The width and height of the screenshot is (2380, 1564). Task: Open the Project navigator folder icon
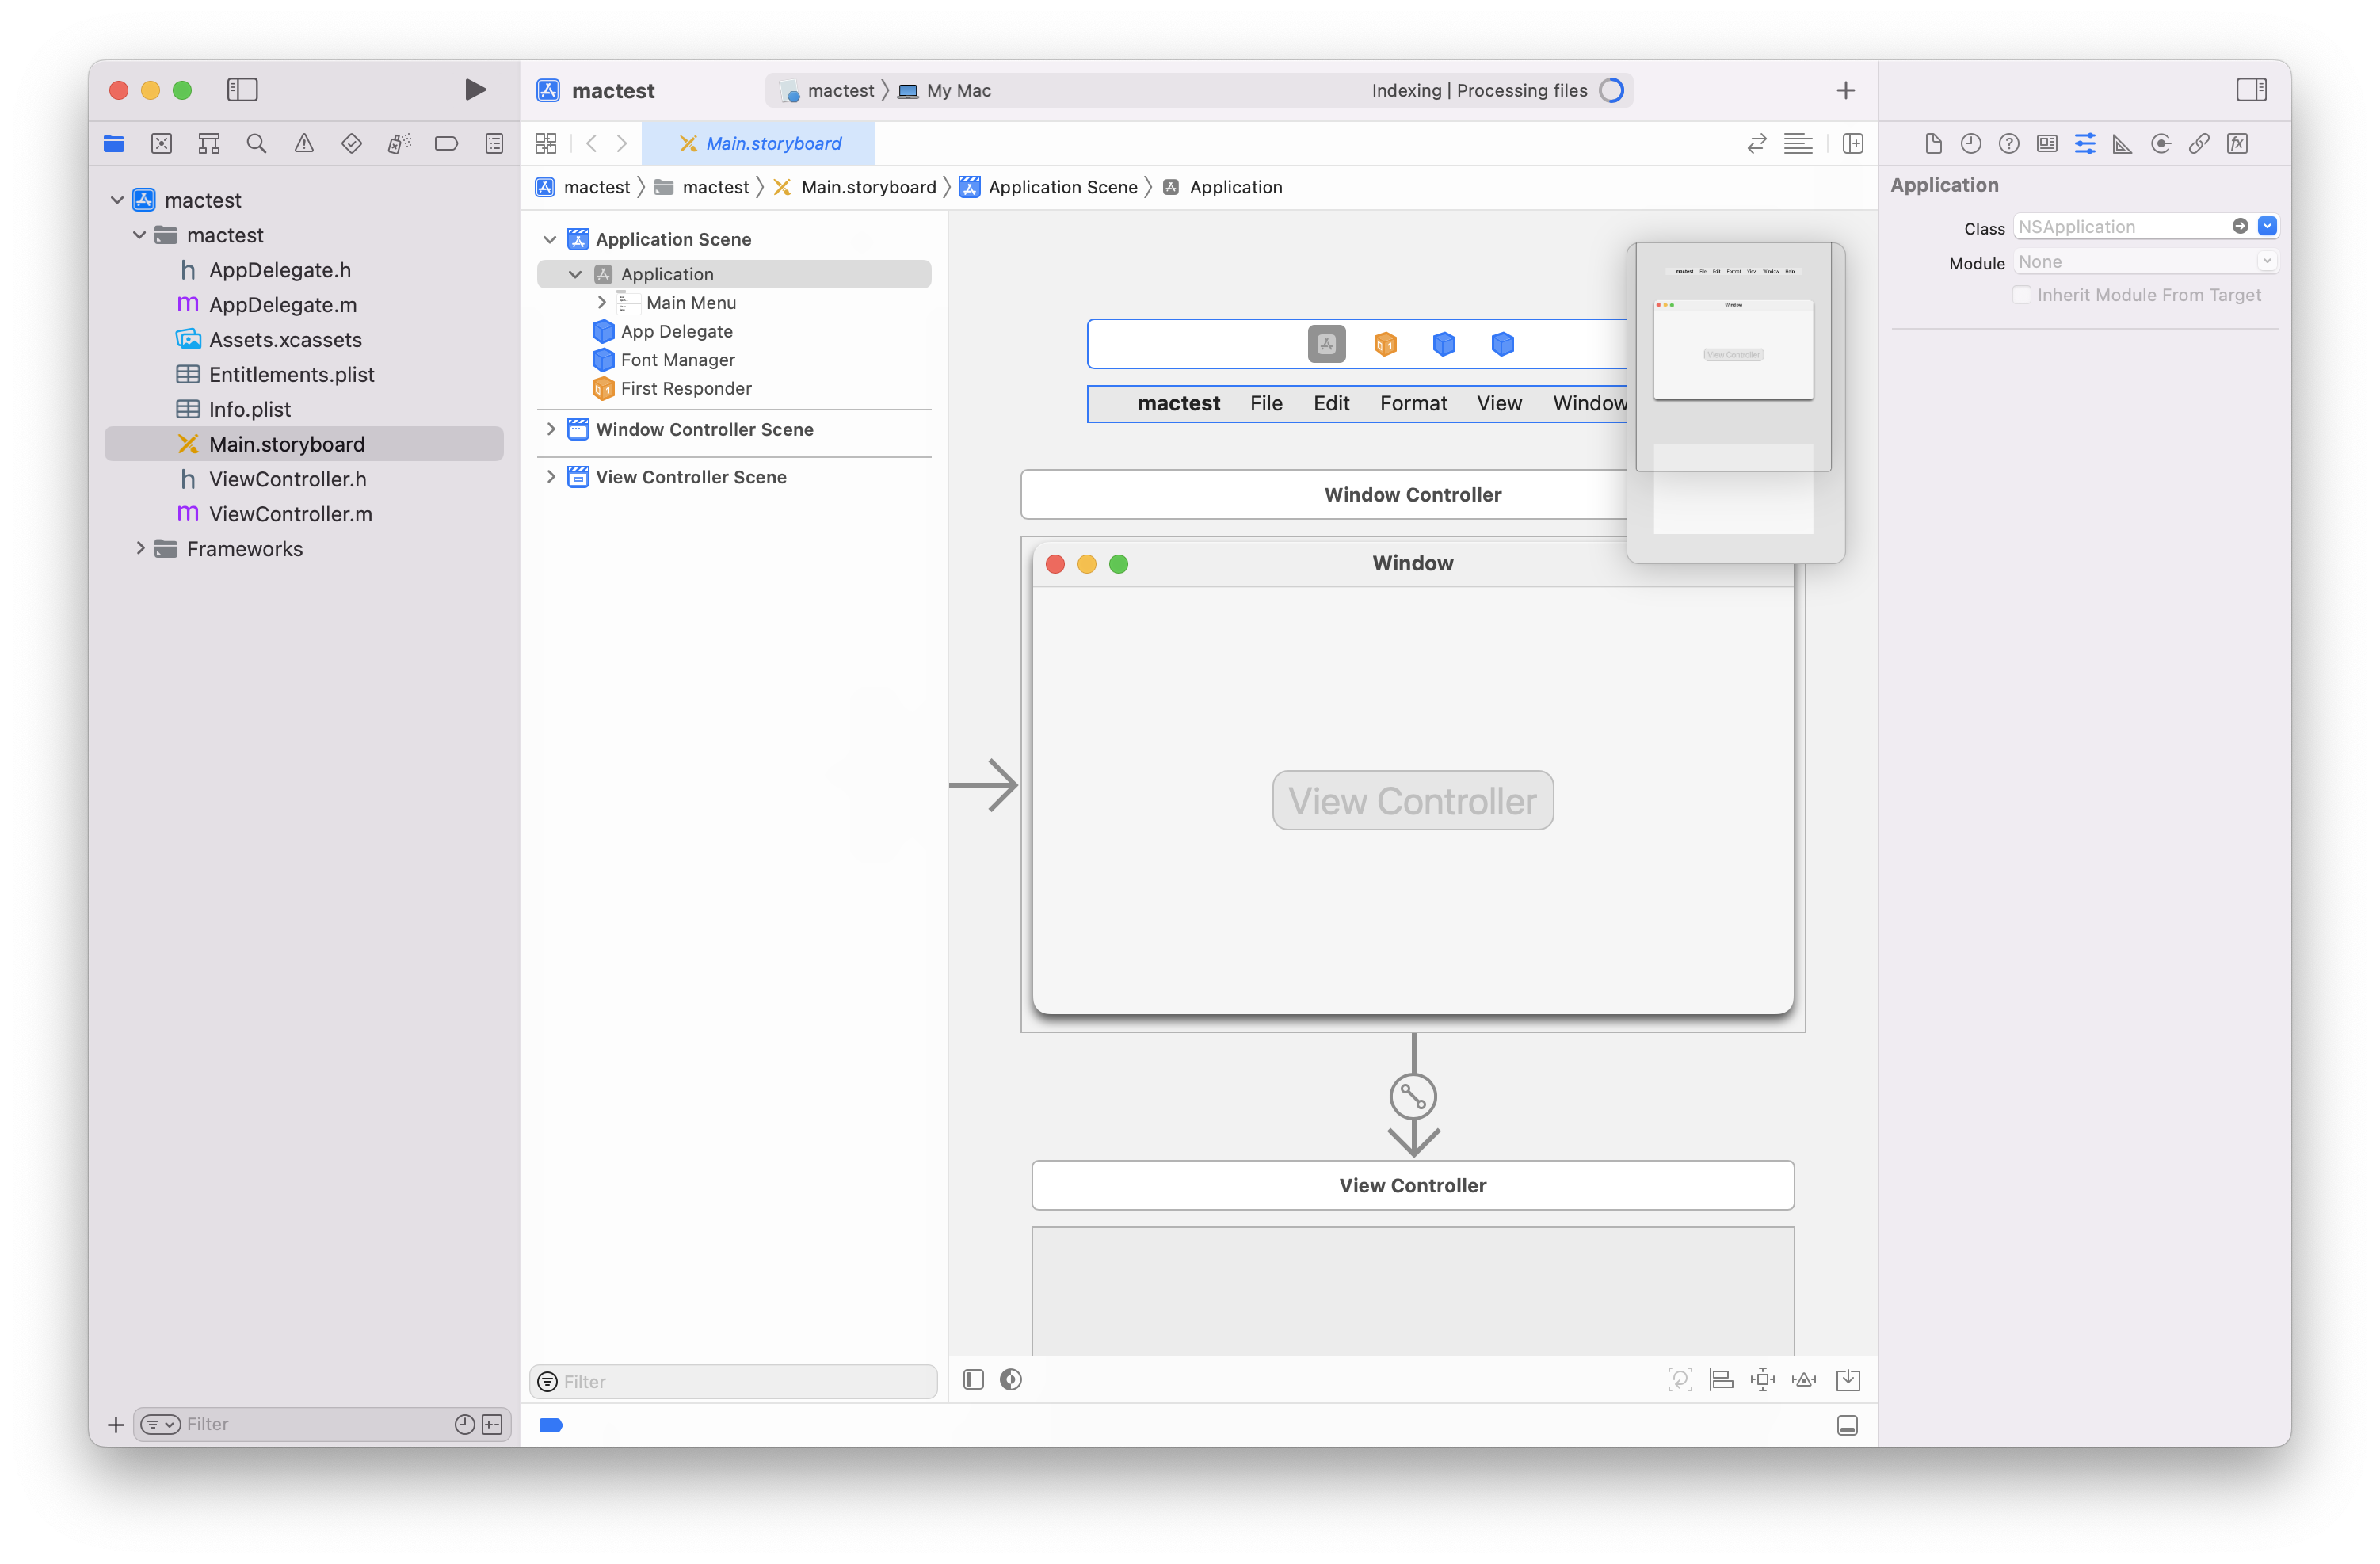(114, 144)
